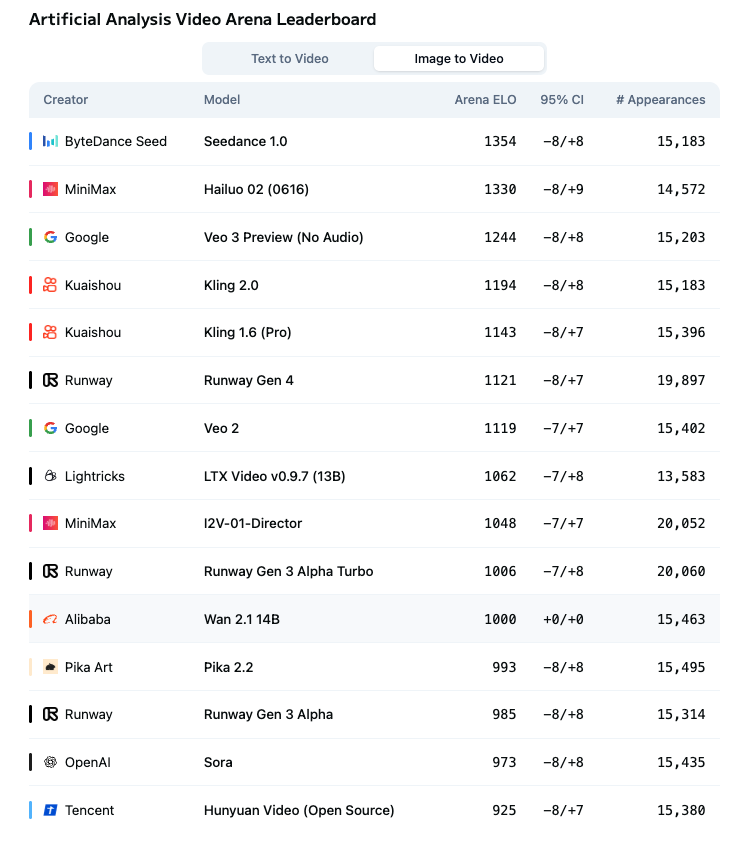The image size is (743, 846).
Task: Select the Pika 2.2 model name
Action: tap(228, 667)
